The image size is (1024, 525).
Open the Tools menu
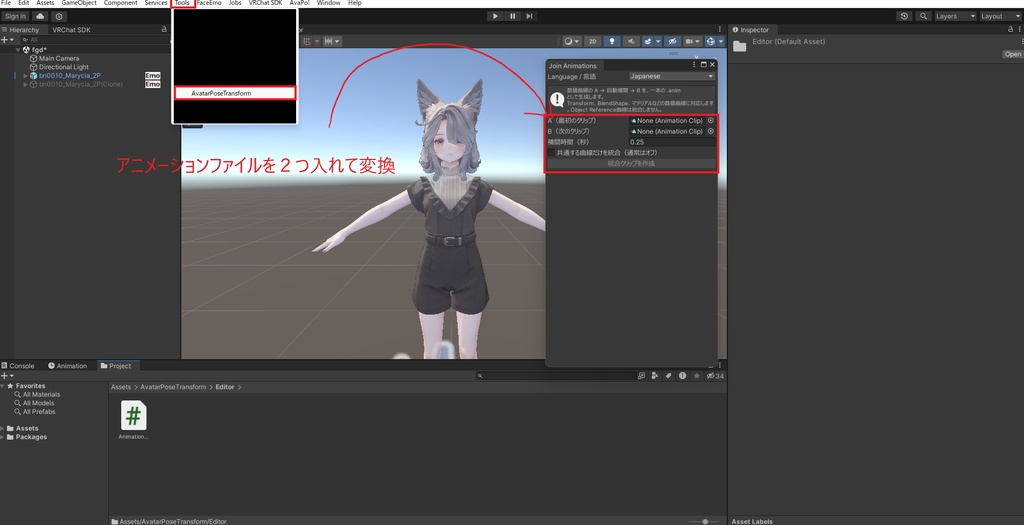tap(182, 3)
